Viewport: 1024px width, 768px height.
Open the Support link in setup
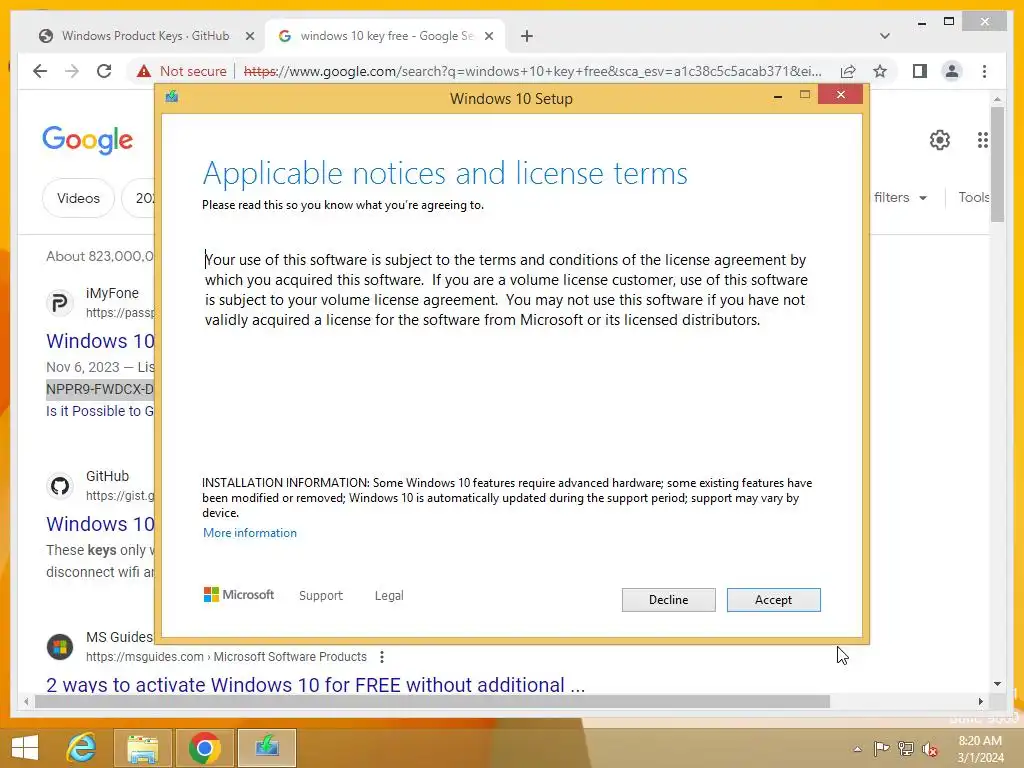tap(321, 596)
